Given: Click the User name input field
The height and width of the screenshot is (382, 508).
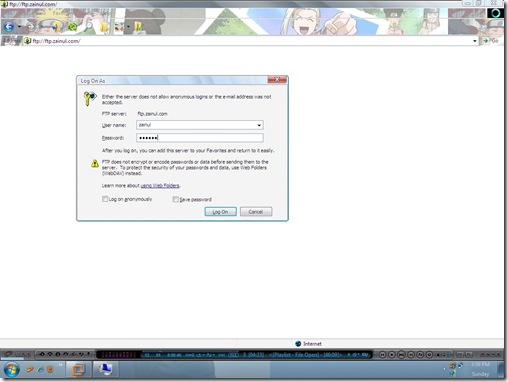Looking at the screenshot, I should tap(200, 125).
